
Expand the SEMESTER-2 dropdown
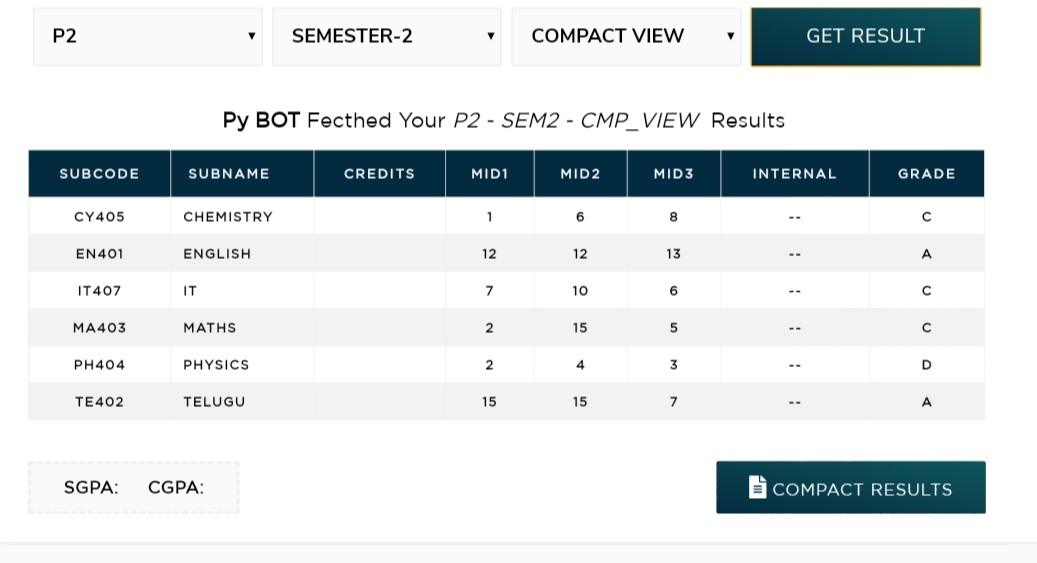pyautogui.click(x=387, y=36)
